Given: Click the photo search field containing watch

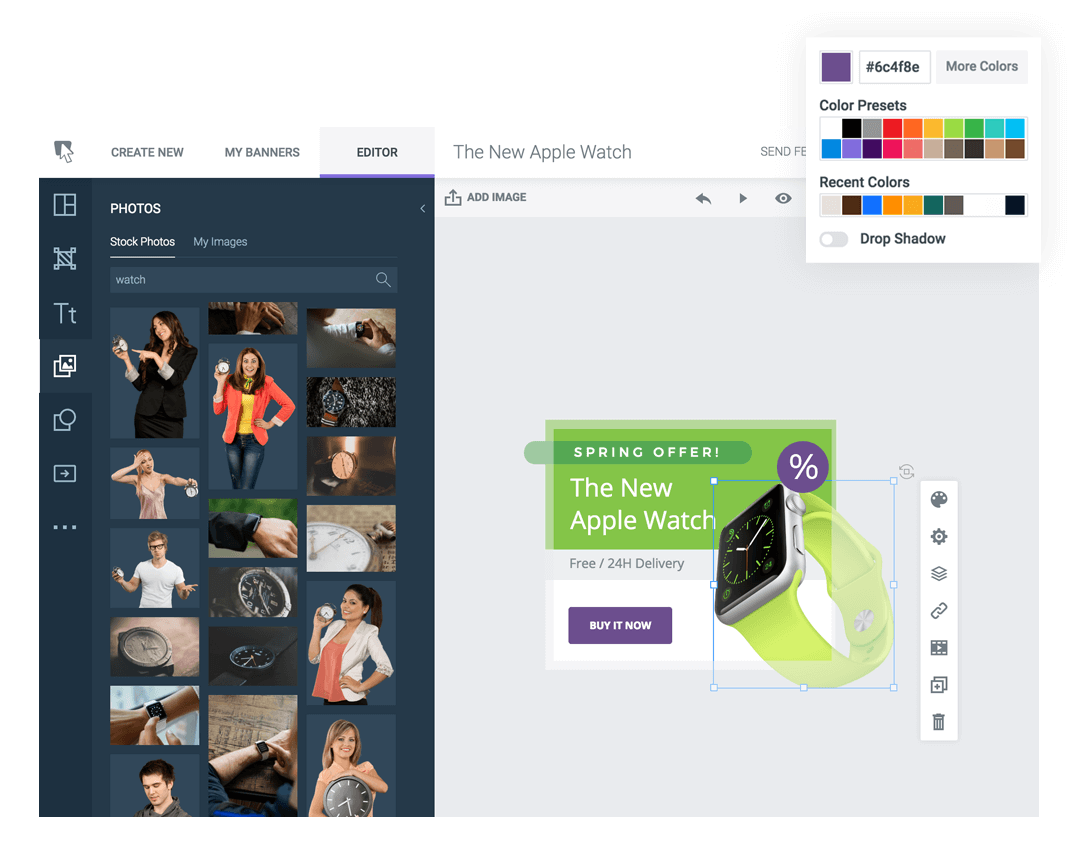Looking at the screenshot, I should click(x=253, y=280).
